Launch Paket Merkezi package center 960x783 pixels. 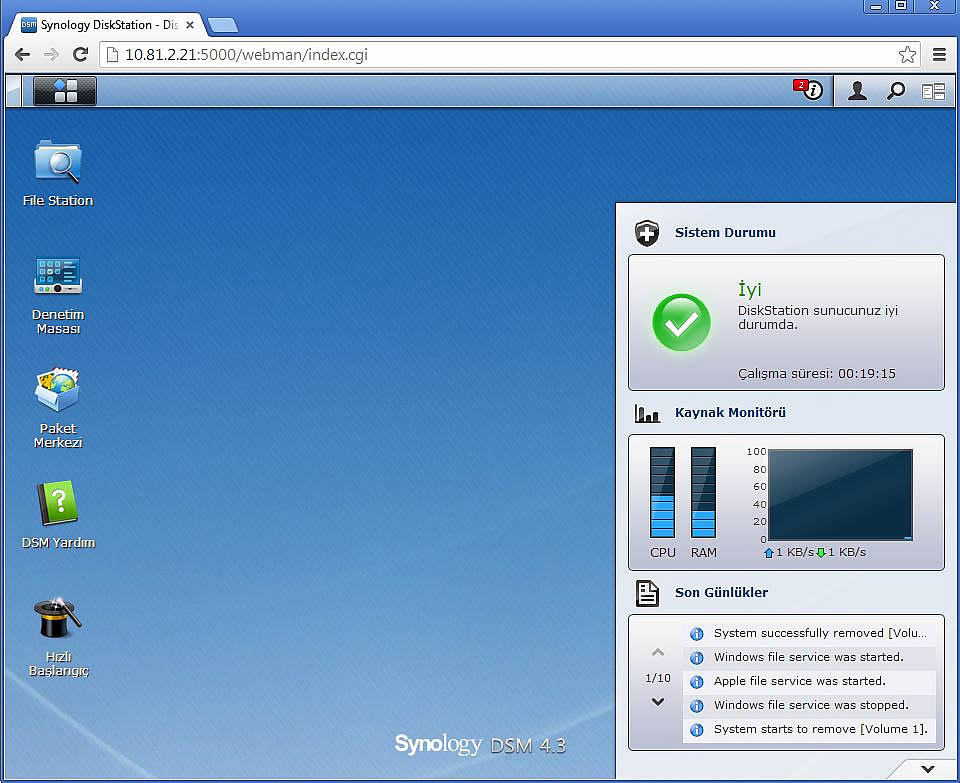[x=58, y=391]
